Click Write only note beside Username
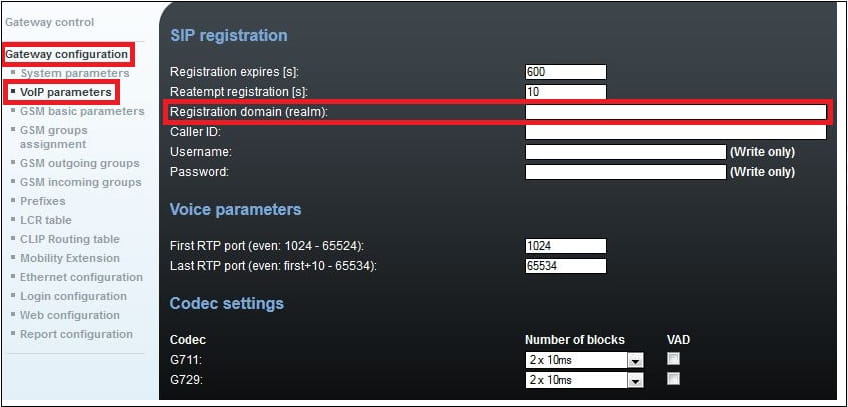This screenshot has width=848, height=407. (763, 152)
